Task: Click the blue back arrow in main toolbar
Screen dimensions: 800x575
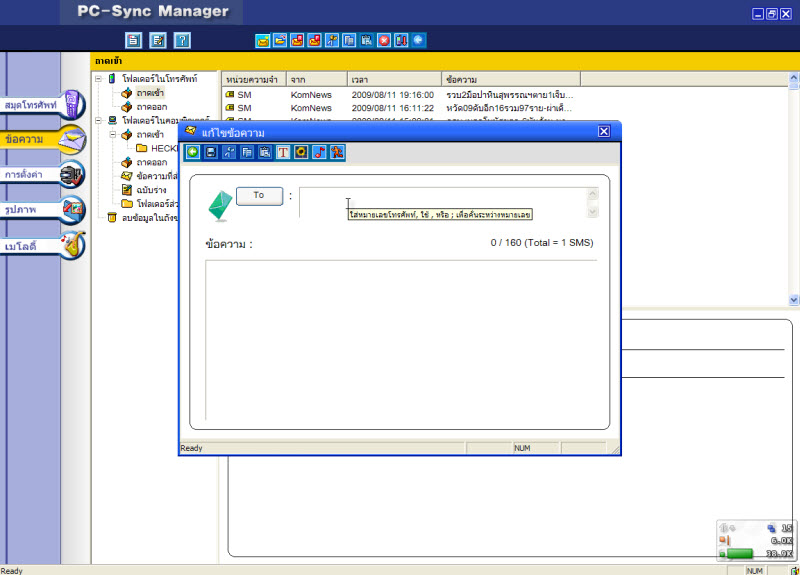Action: [418, 40]
